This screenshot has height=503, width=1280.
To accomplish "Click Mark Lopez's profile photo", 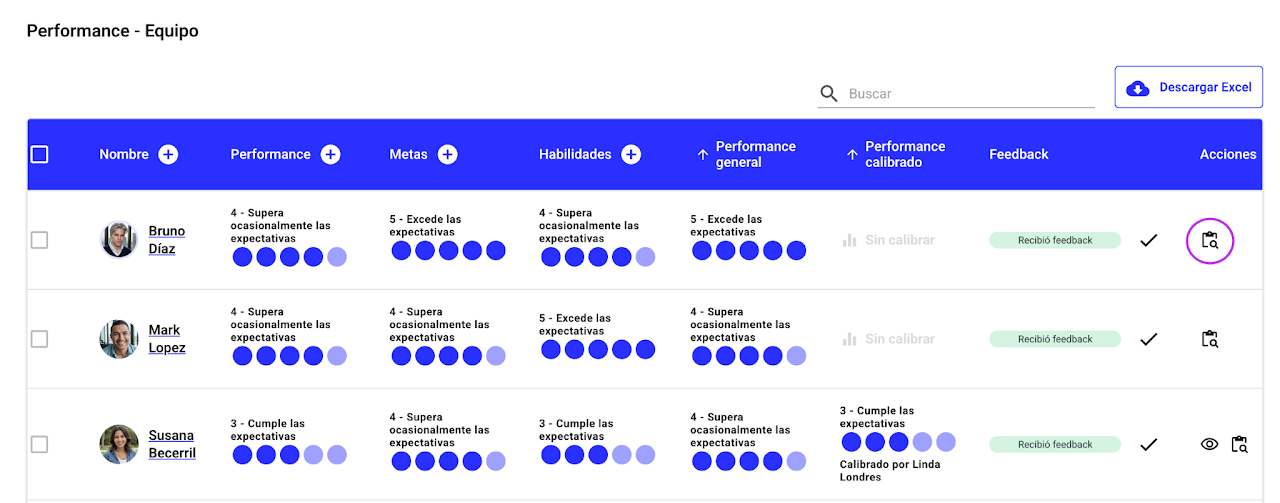I will [x=119, y=339].
